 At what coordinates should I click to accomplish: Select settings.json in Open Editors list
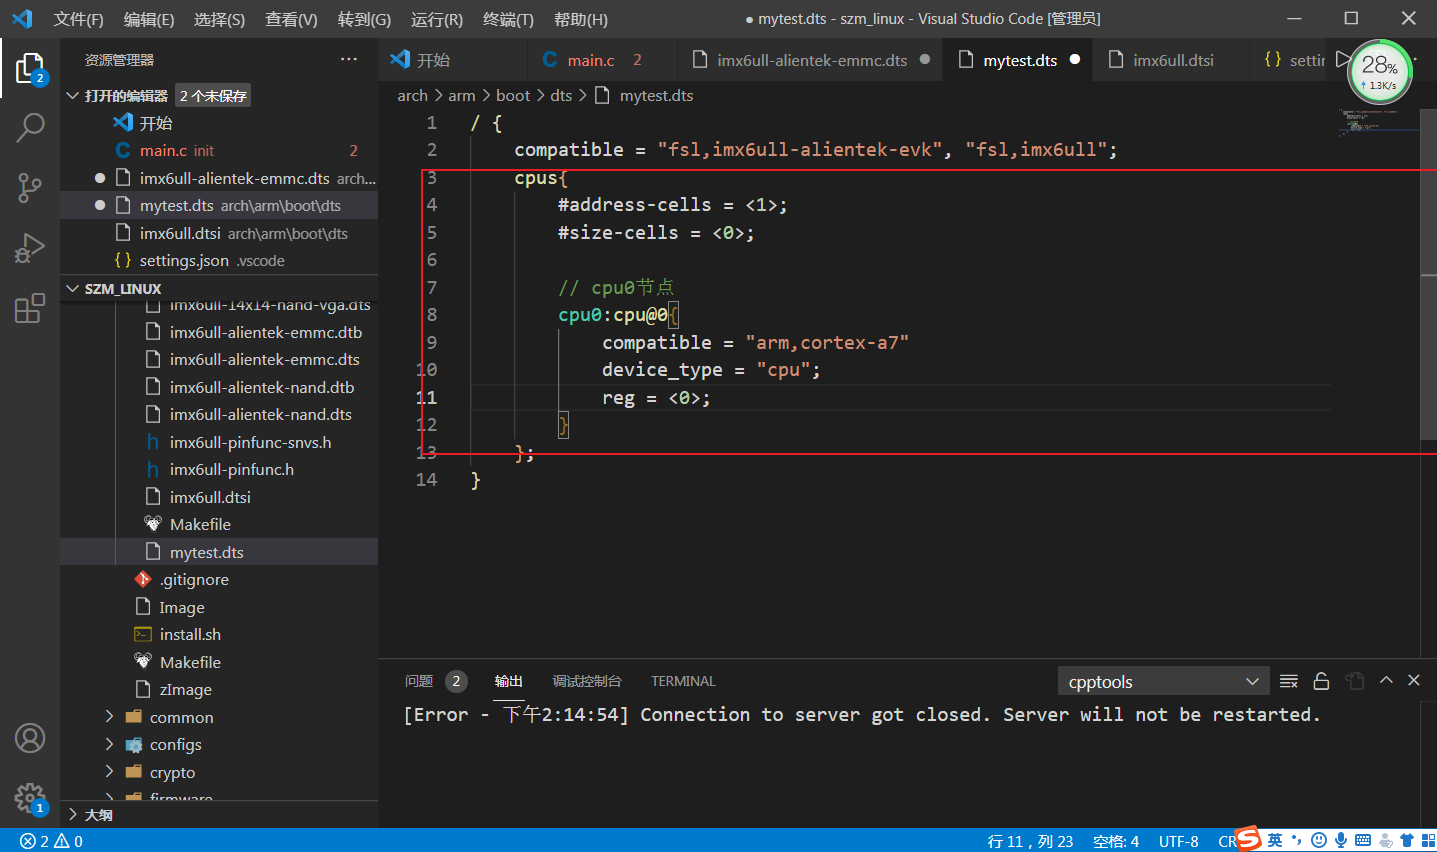click(219, 260)
